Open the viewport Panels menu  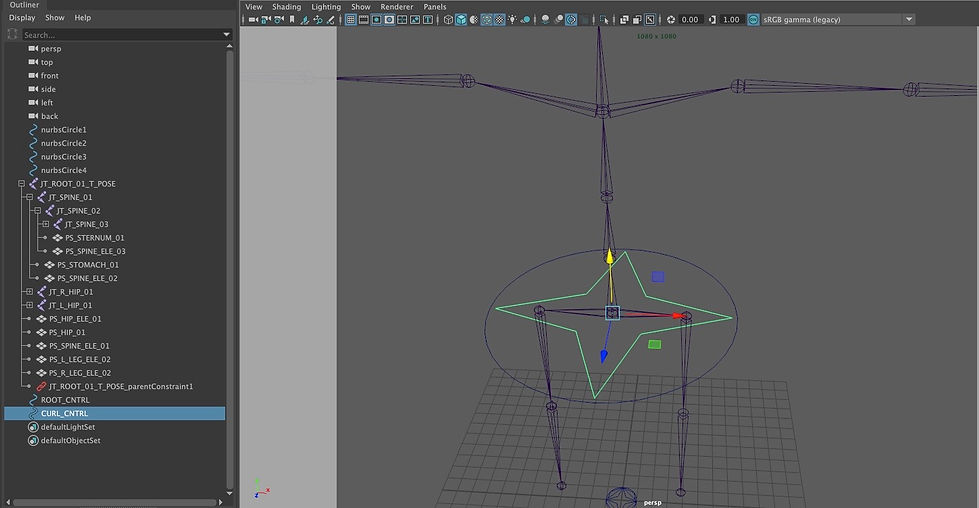(435, 7)
